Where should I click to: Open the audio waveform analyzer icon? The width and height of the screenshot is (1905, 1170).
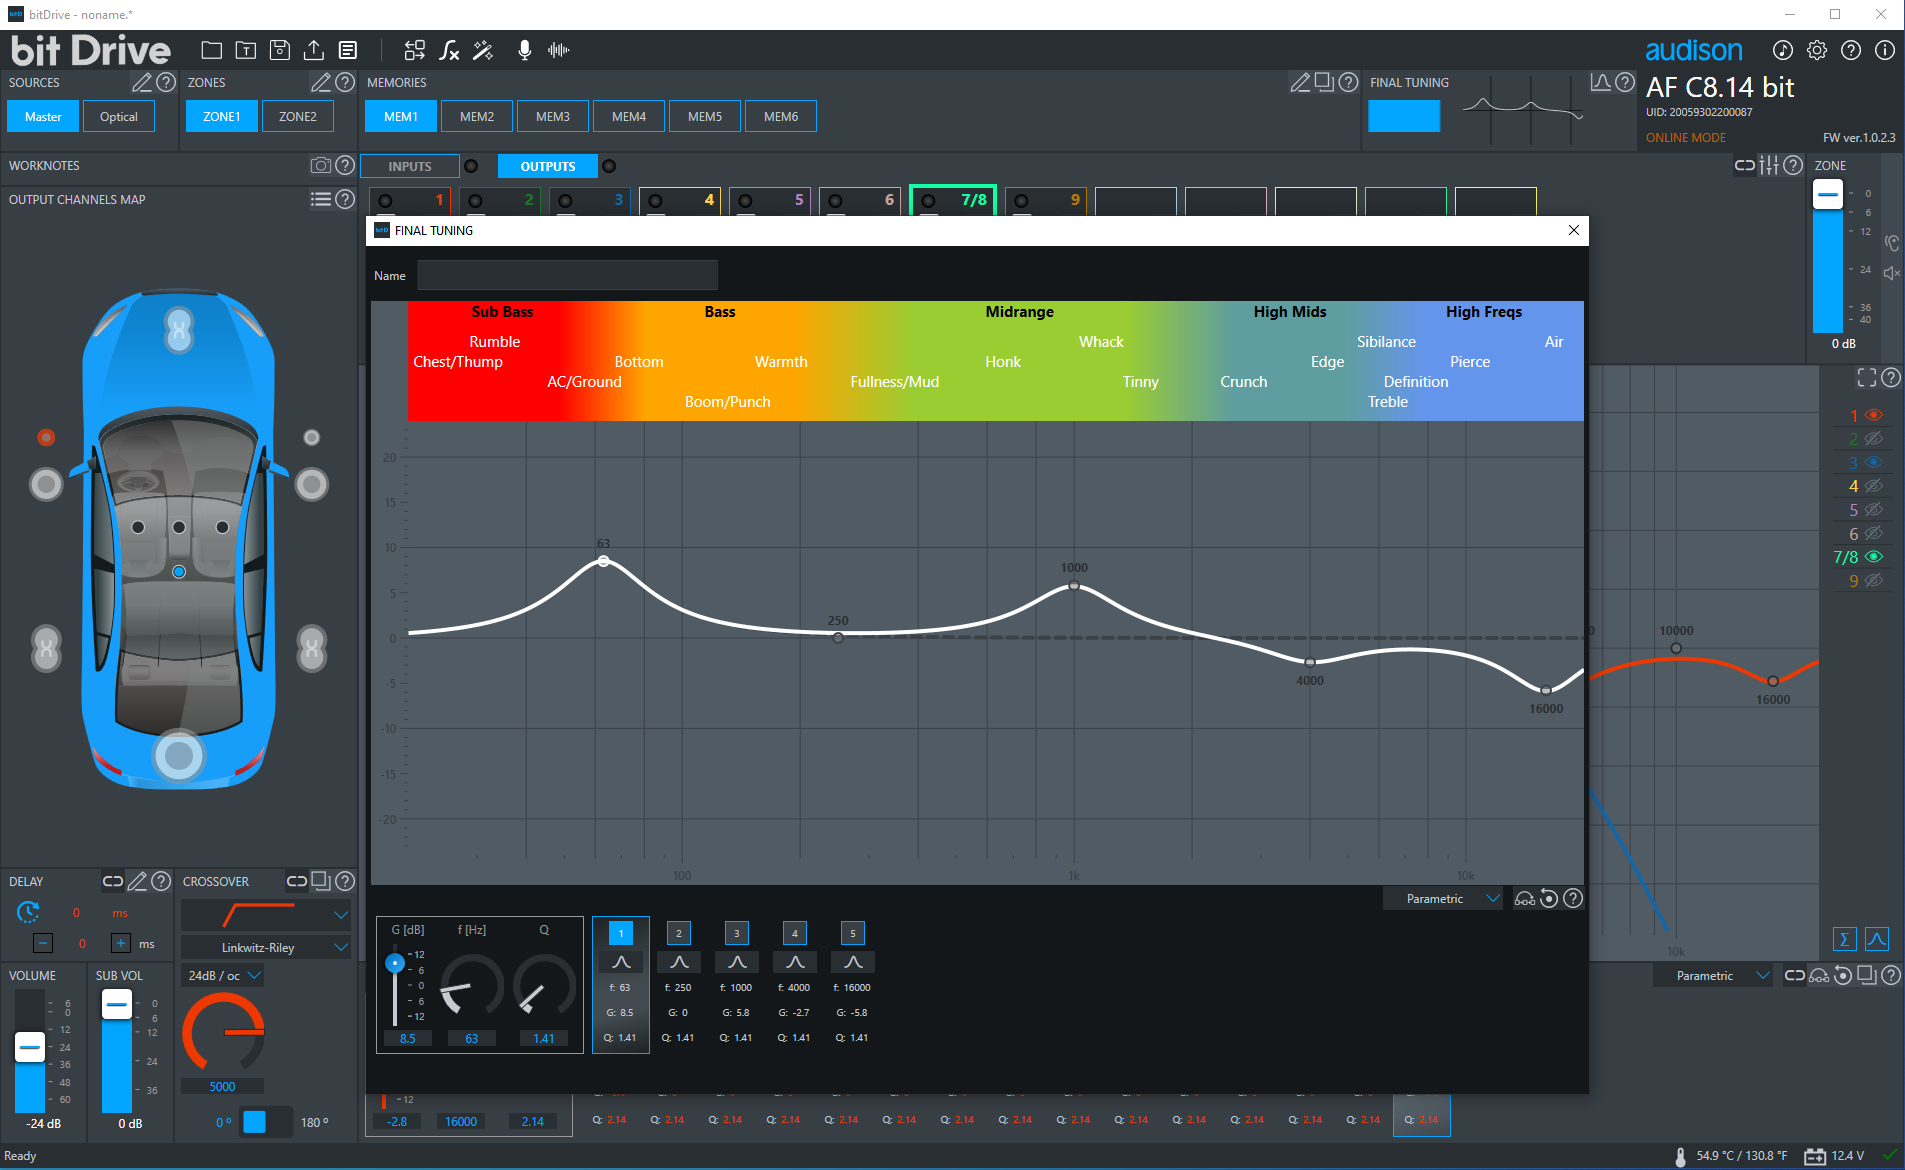click(x=559, y=49)
